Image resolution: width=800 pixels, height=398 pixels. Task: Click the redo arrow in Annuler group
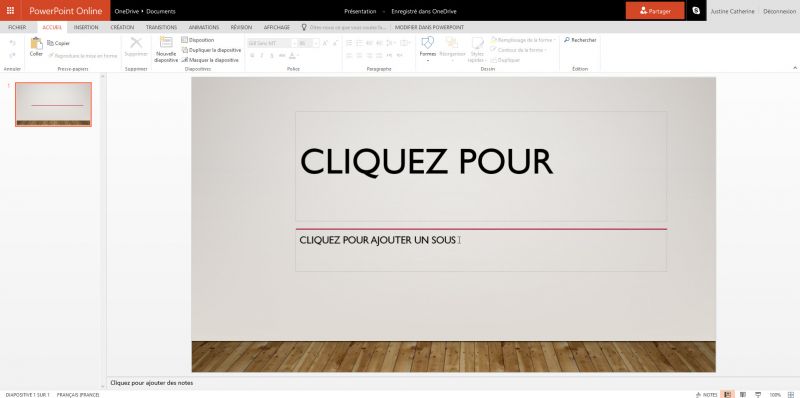click(12, 56)
